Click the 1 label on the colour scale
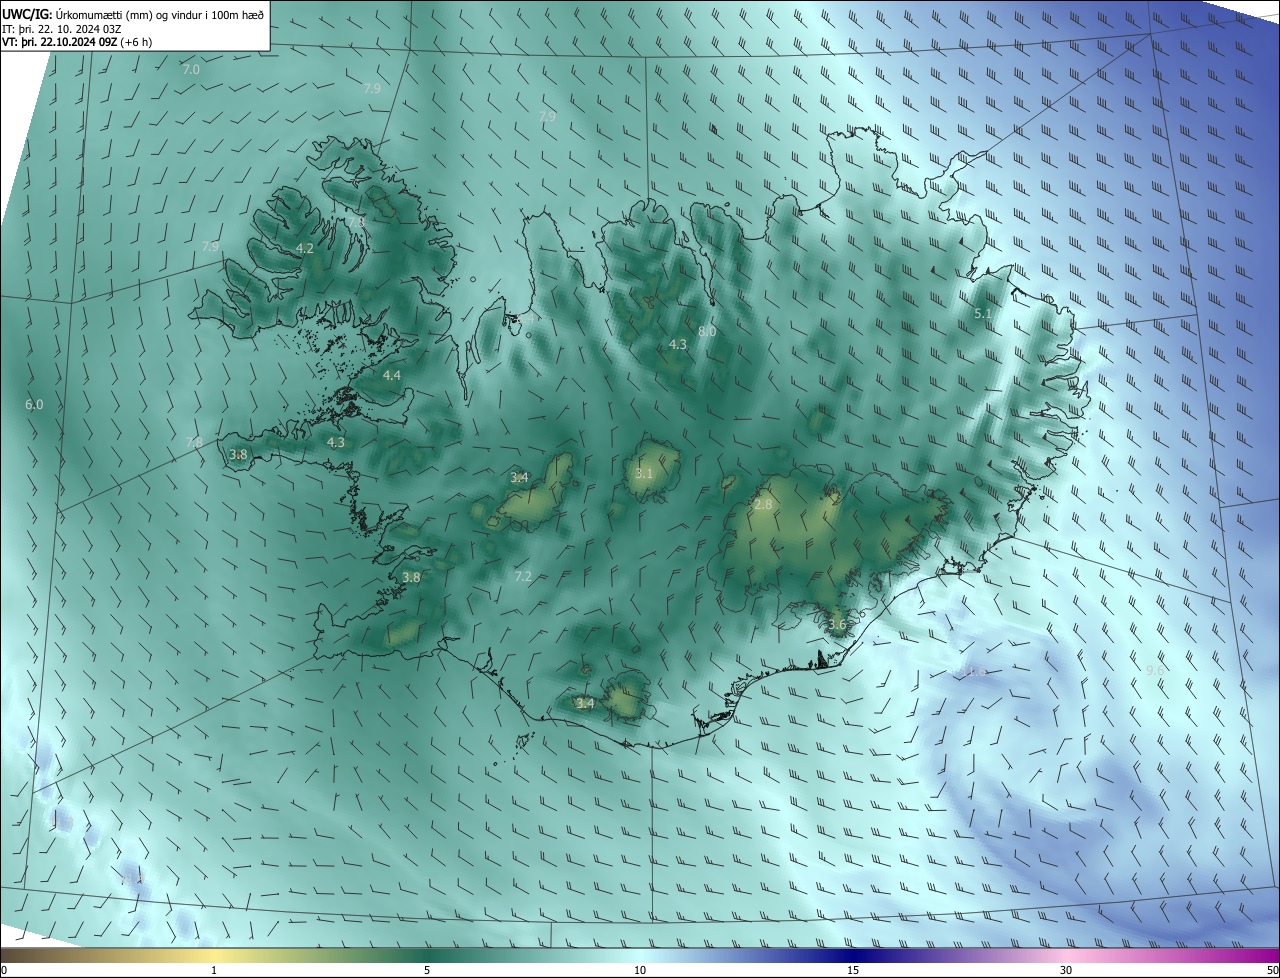1280x978 pixels. tap(215, 970)
